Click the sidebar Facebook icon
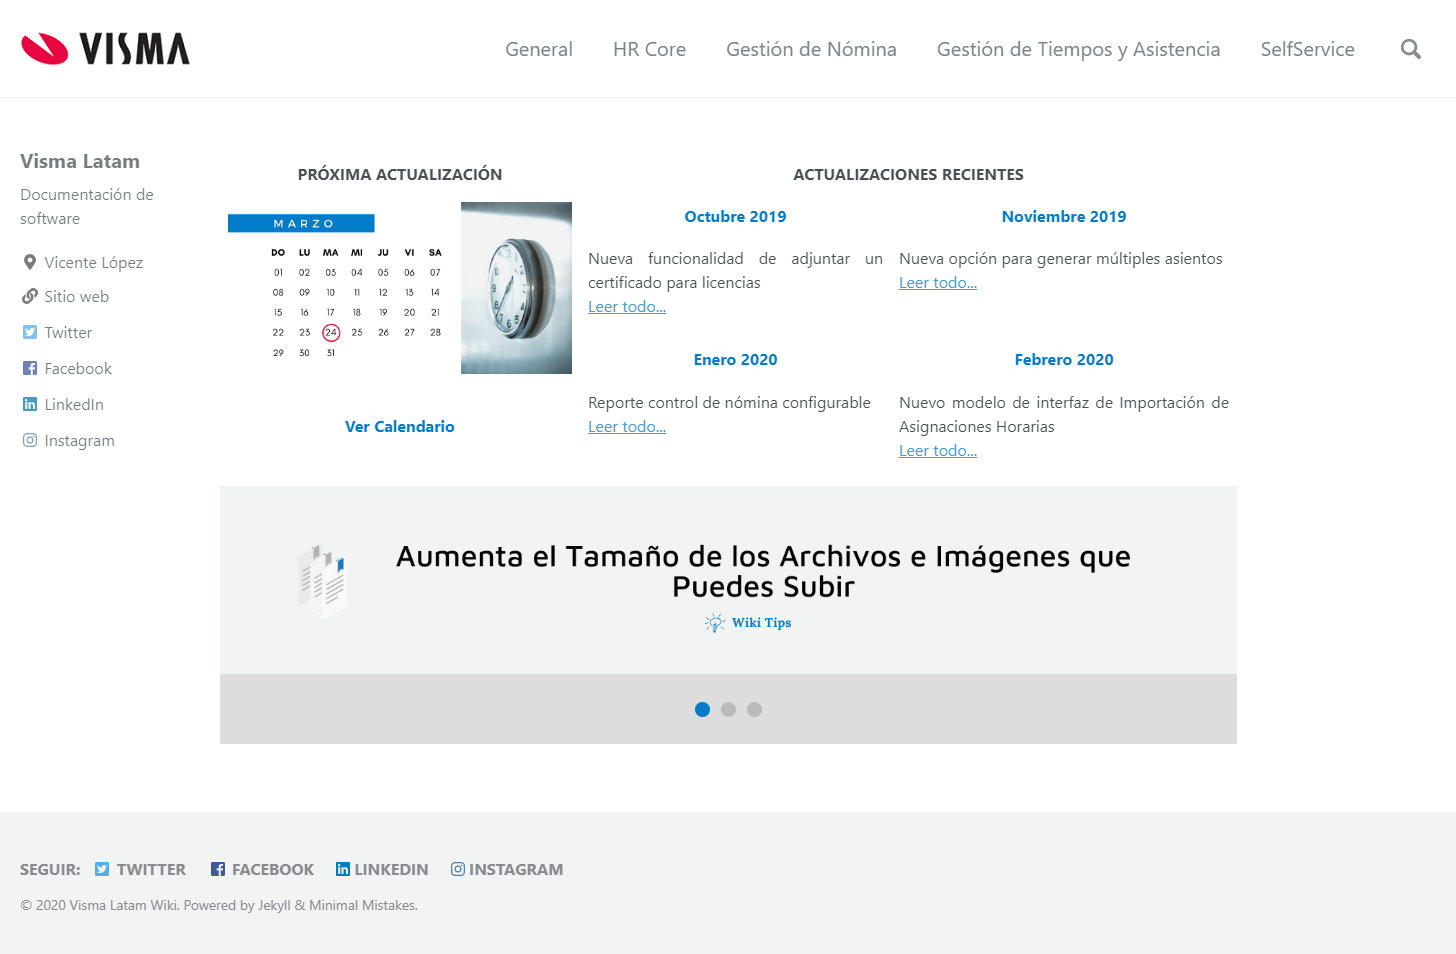This screenshot has height=954, width=1456. pyautogui.click(x=30, y=368)
